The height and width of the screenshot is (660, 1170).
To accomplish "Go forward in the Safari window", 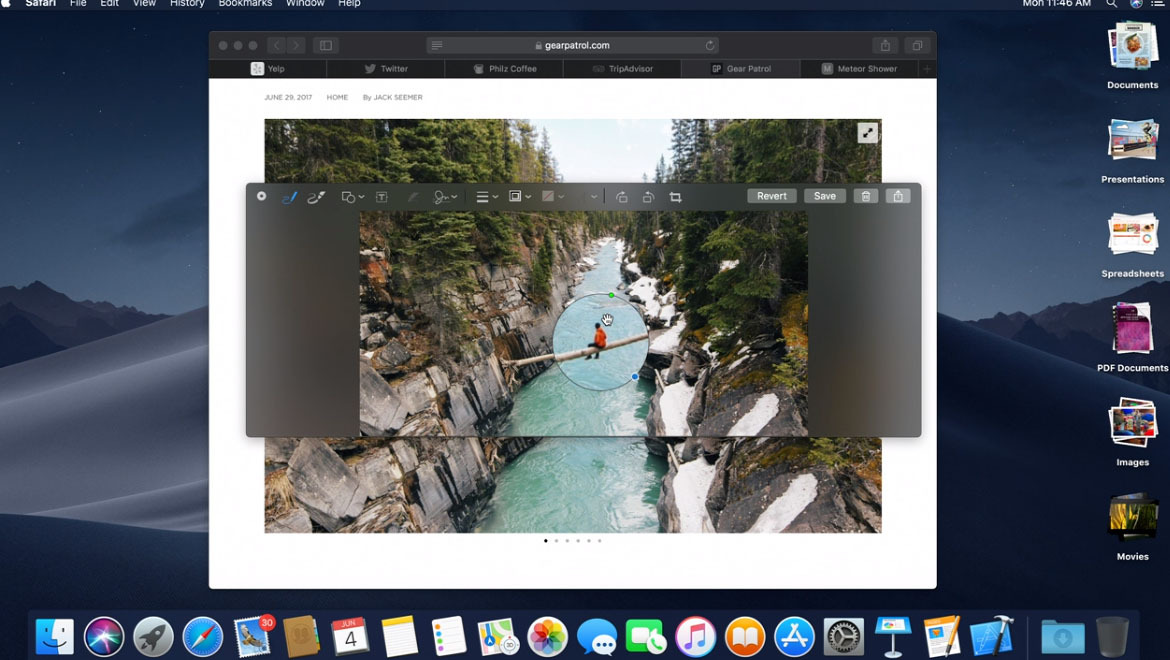I will pyautogui.click(x=296, y=45).
